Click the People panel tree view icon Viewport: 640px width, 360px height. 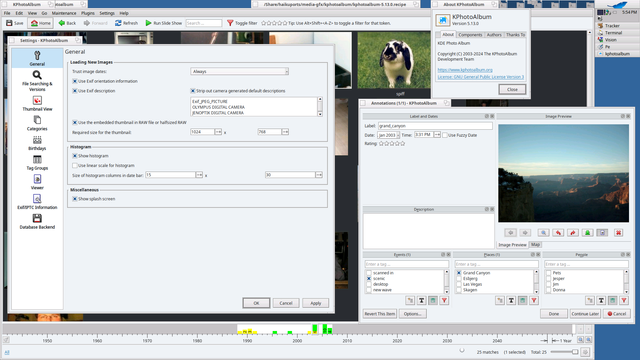point(590,300)
